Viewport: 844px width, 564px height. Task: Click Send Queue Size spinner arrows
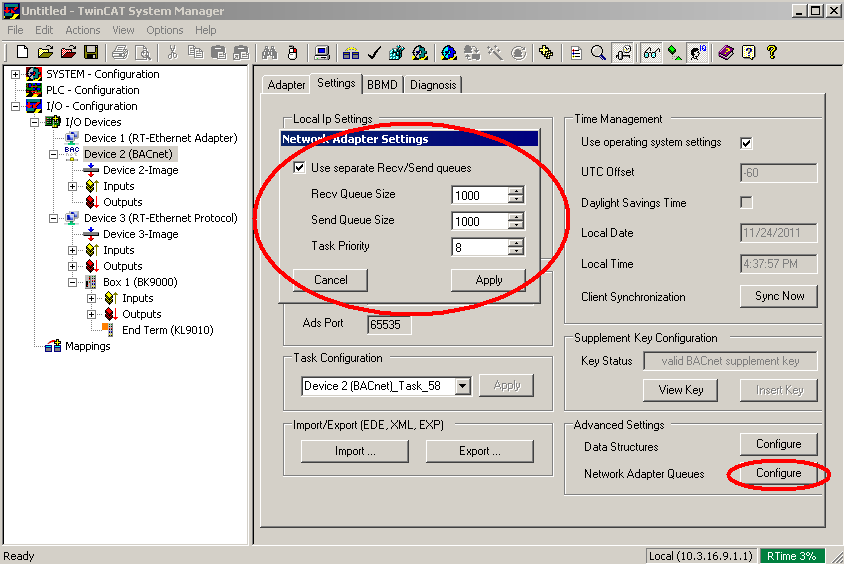tap(516, 221)
